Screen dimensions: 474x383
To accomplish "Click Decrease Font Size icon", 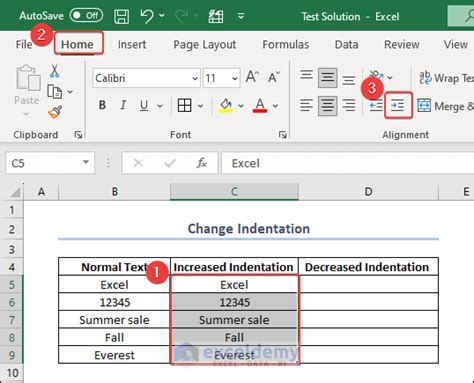I will click(x=274, y=77).
